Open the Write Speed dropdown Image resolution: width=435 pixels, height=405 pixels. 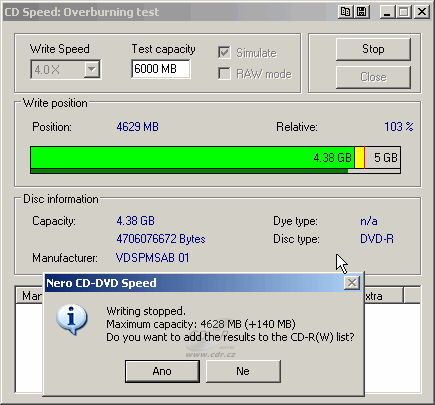[92, 69]
